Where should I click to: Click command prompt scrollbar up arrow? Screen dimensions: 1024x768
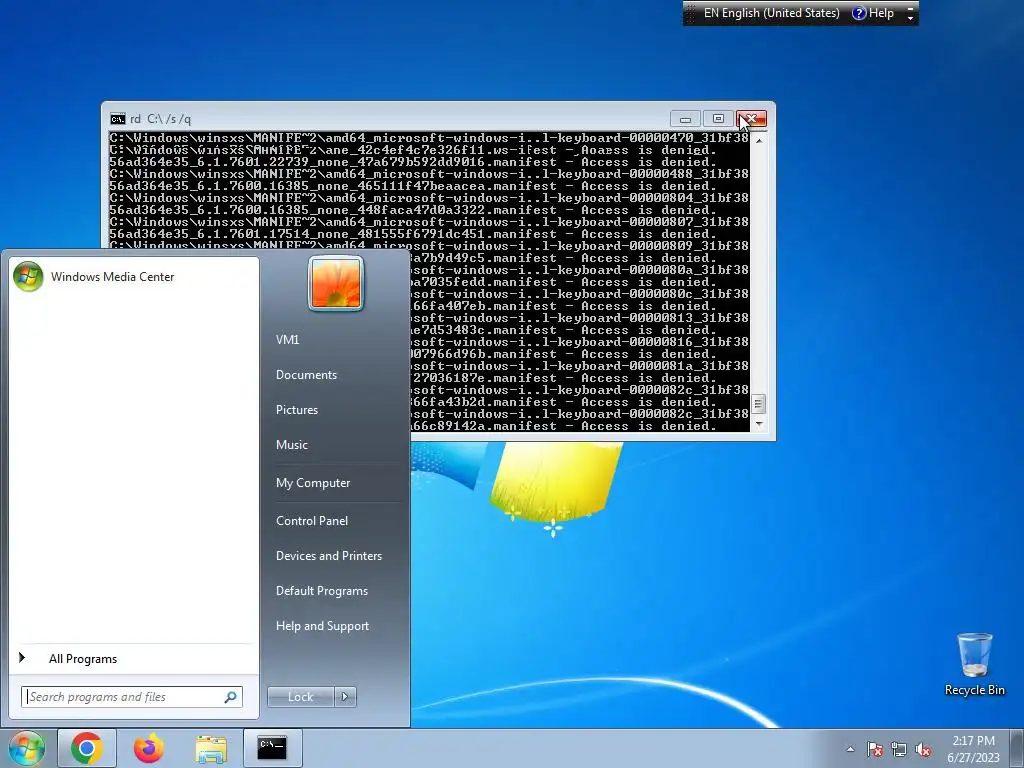759,140
